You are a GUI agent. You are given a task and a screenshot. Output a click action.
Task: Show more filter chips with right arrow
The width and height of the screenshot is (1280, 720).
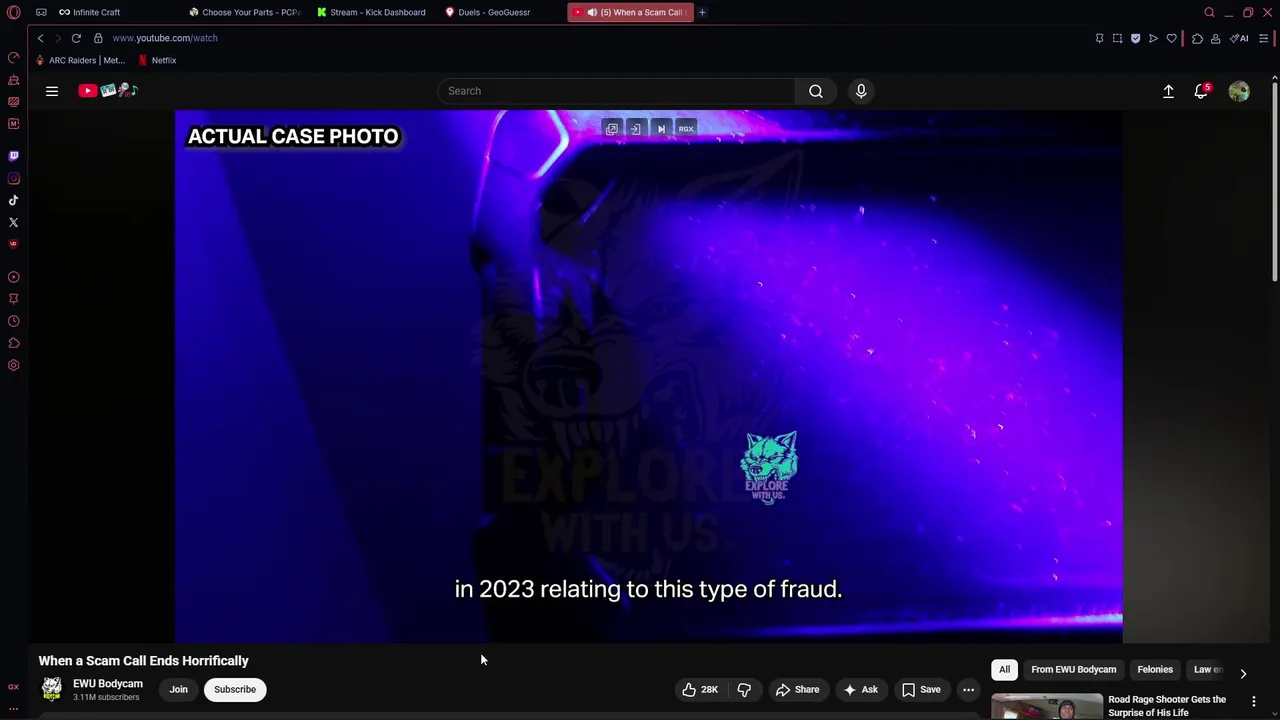(1243, 673)
